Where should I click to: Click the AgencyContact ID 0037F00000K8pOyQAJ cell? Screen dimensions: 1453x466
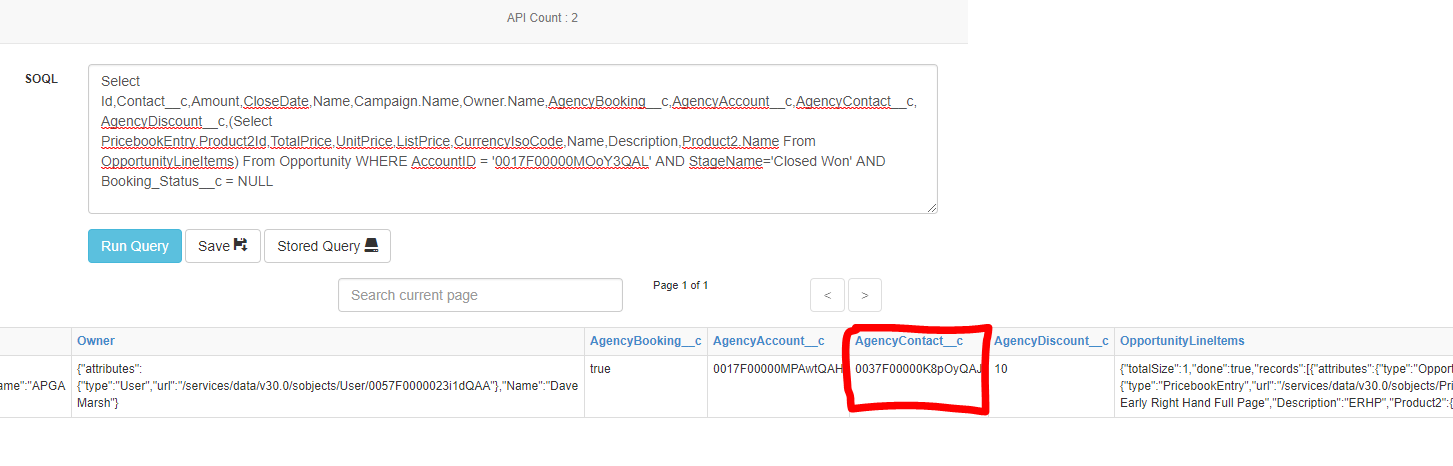(918, 369)
